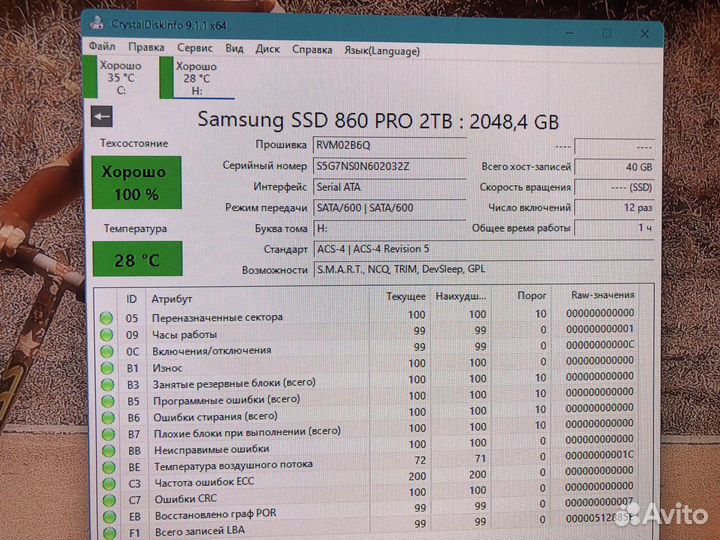Click status circle for attribute B7
The image size is (720, 540).
[x=108, y=434]
